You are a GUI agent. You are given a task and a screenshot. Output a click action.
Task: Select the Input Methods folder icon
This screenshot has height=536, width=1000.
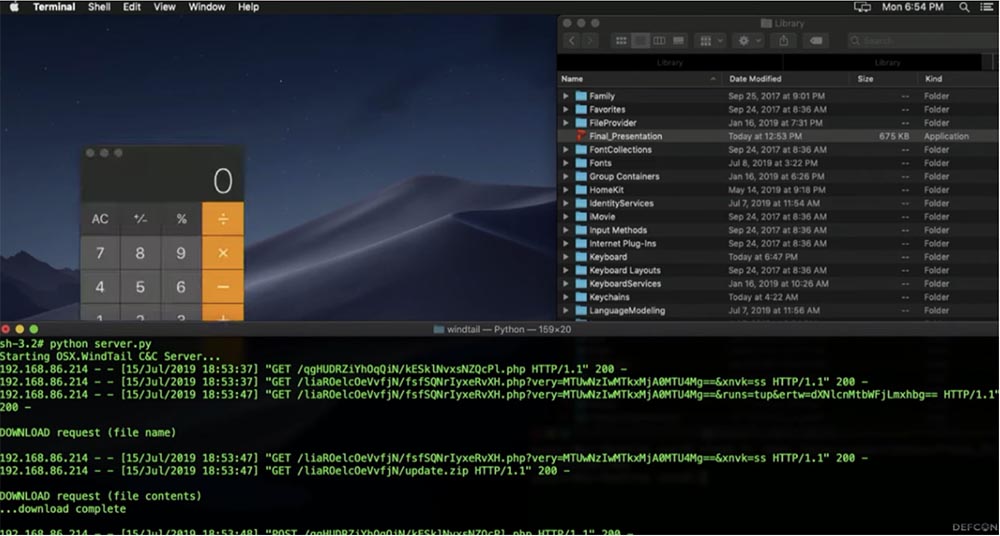(x=580, y=230)
